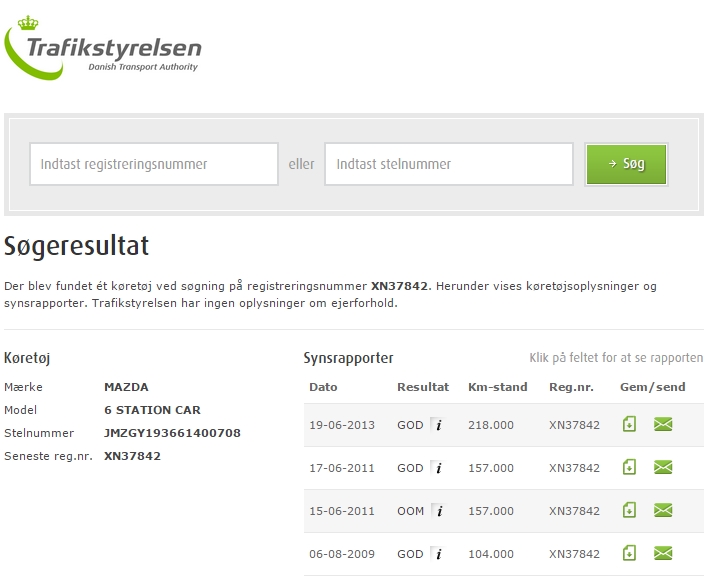Open the report dated 15-06-2011
This screenshot has height=588, width=711.
click(342, 511)
